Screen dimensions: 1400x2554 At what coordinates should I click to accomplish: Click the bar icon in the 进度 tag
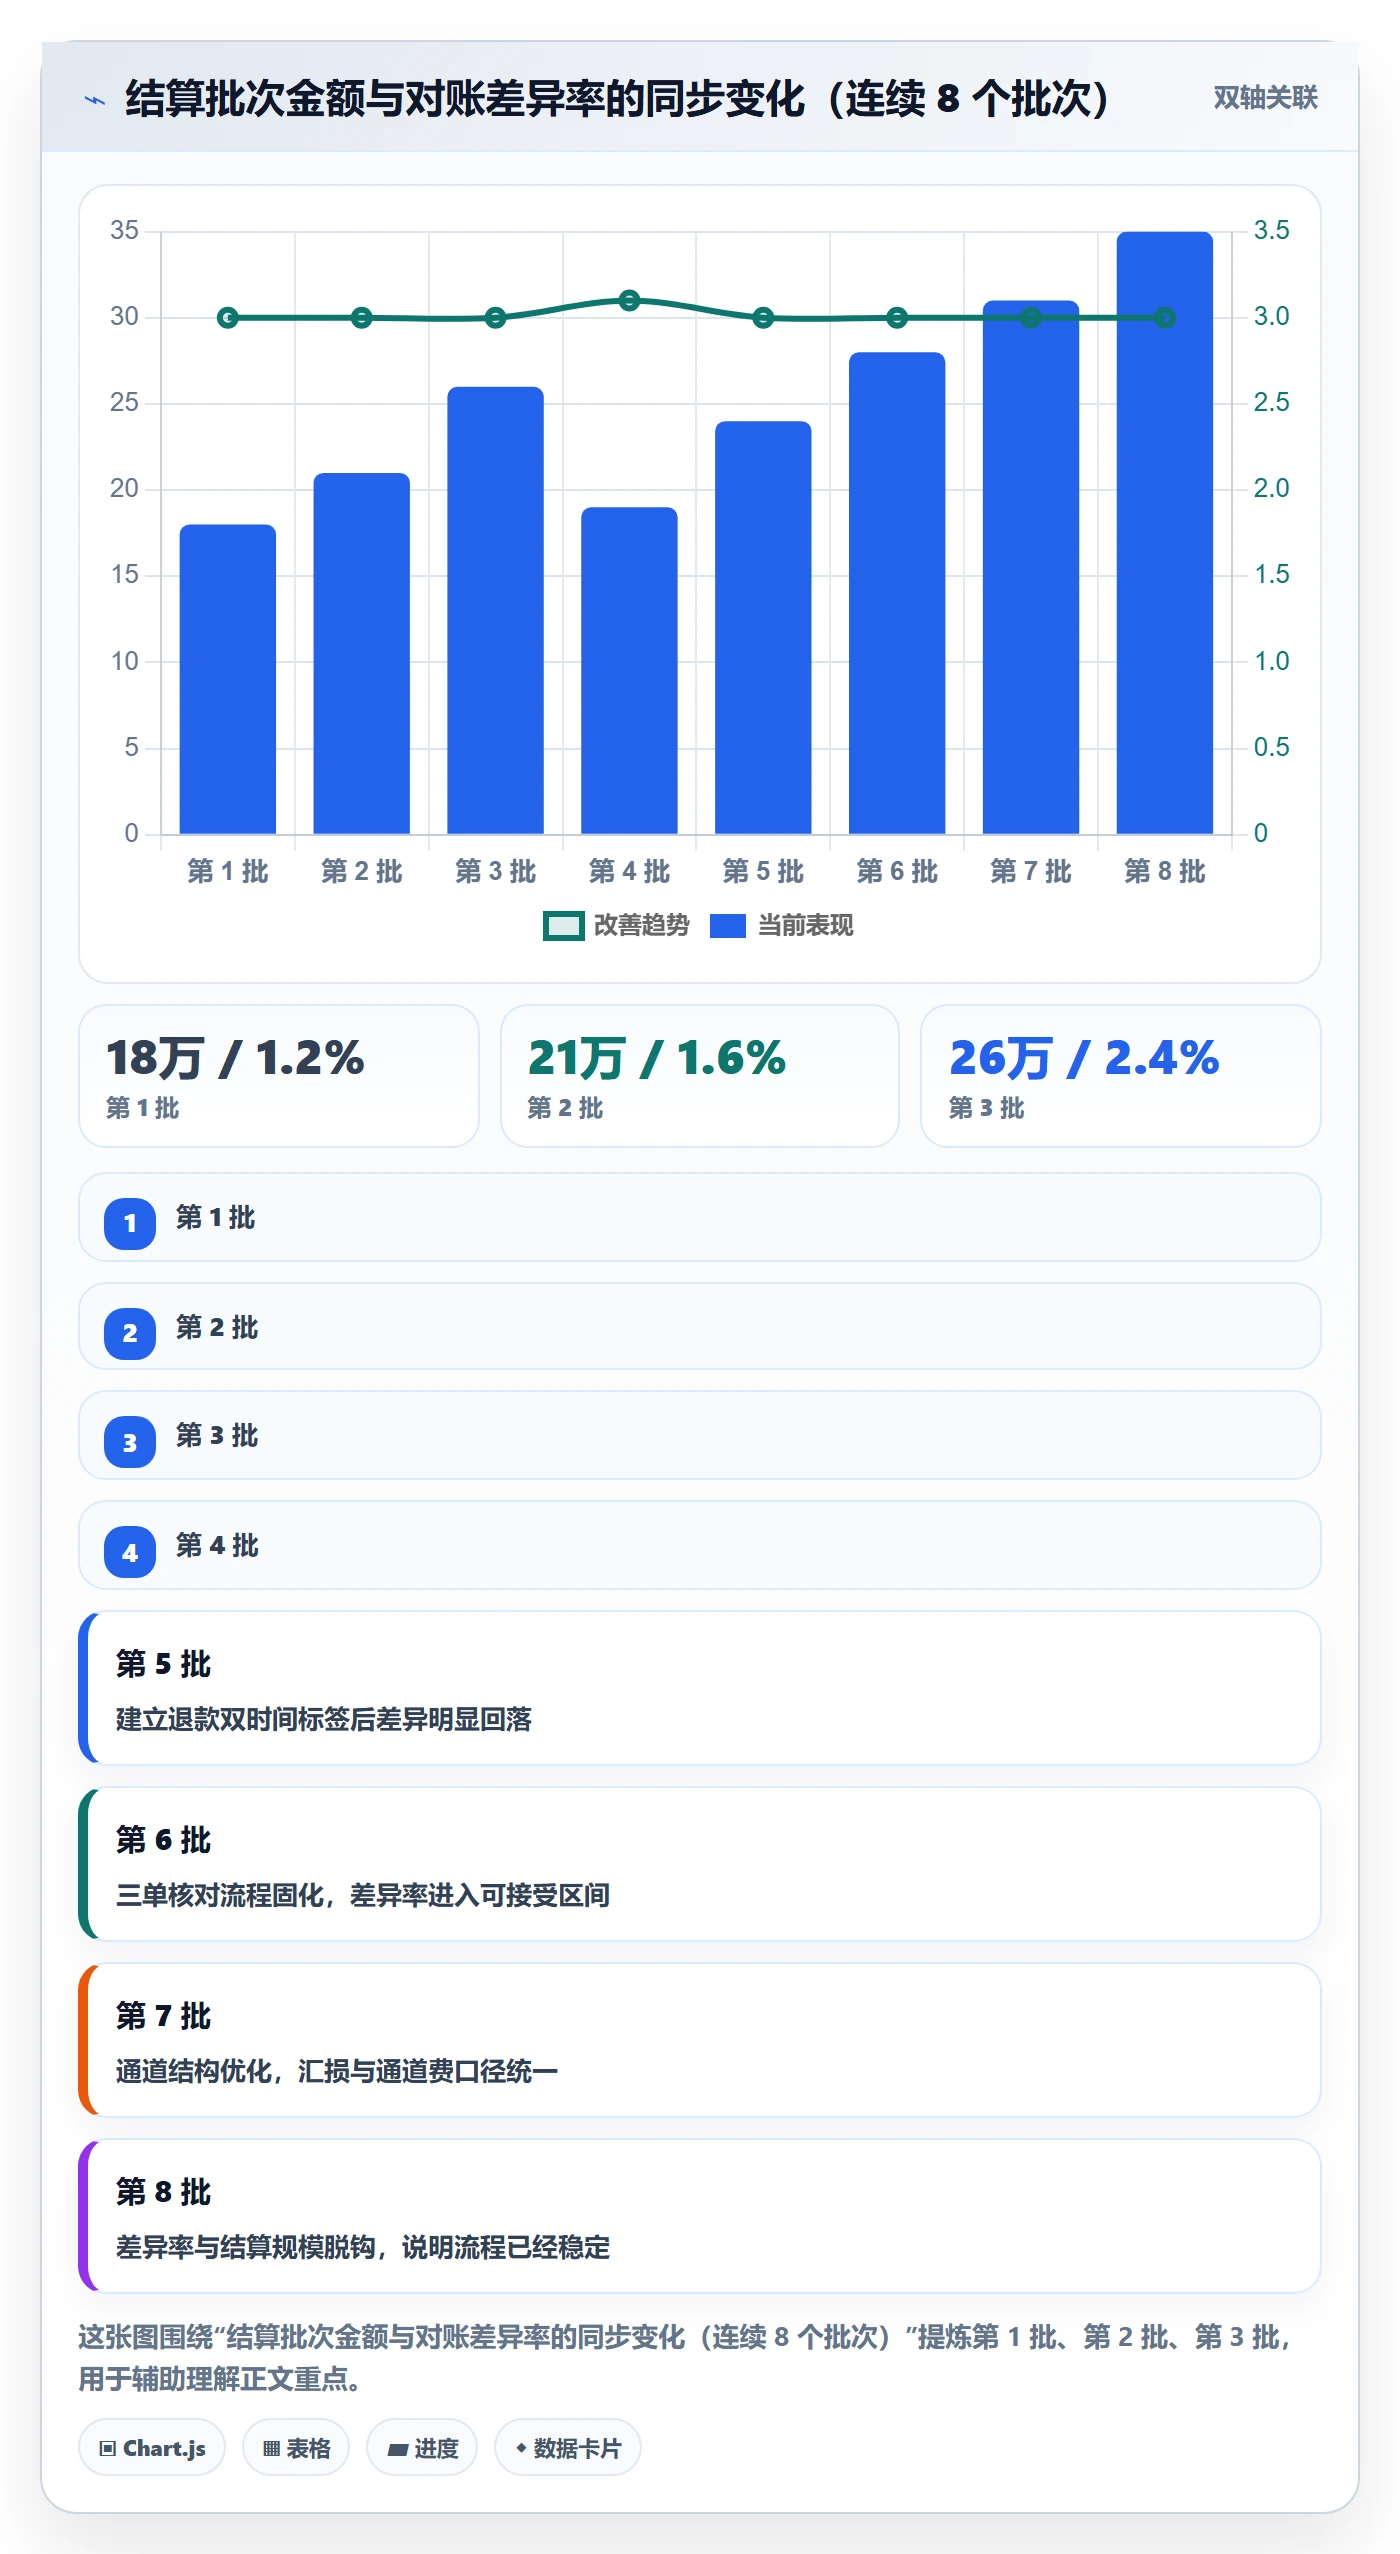[398, 2450]
